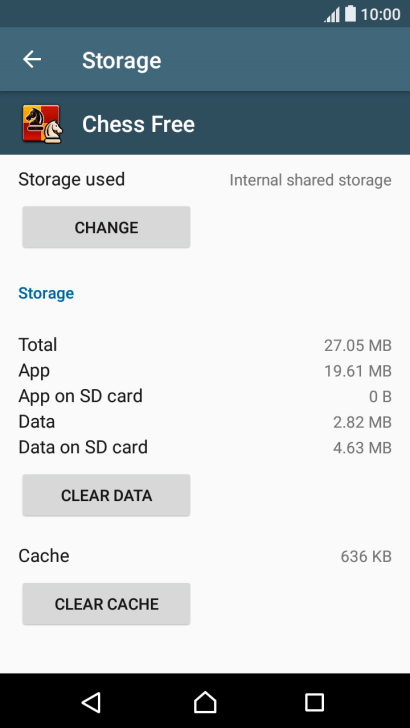
Task: Tap the battery icon in status bar
Action: click(x=350, y=14)
